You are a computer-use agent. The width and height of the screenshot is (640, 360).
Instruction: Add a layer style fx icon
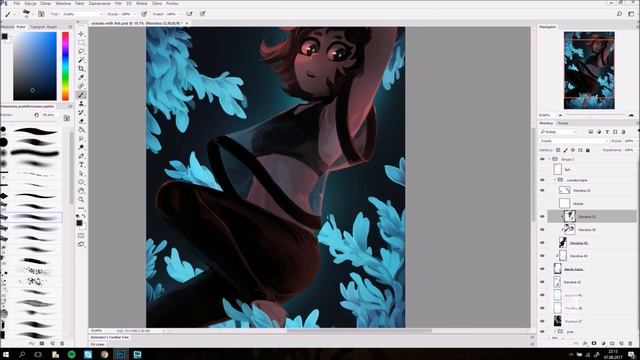point(585,344)
